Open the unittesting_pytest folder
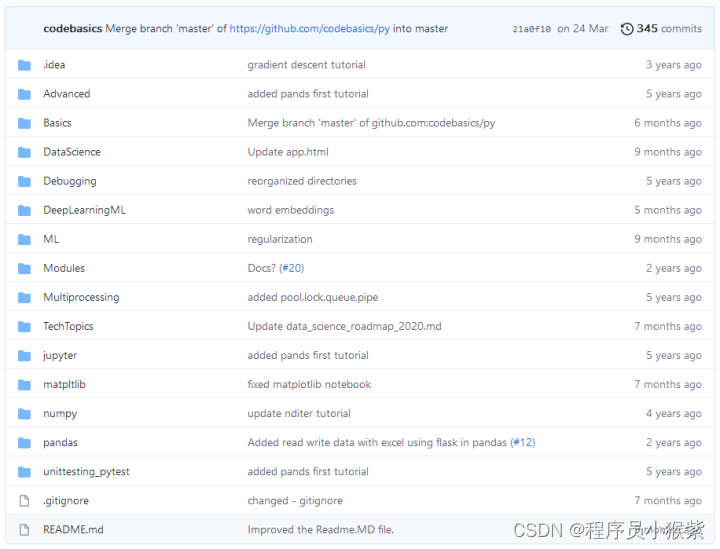The width and height of the screenshot is (720, 549). [x=86, y=471]
